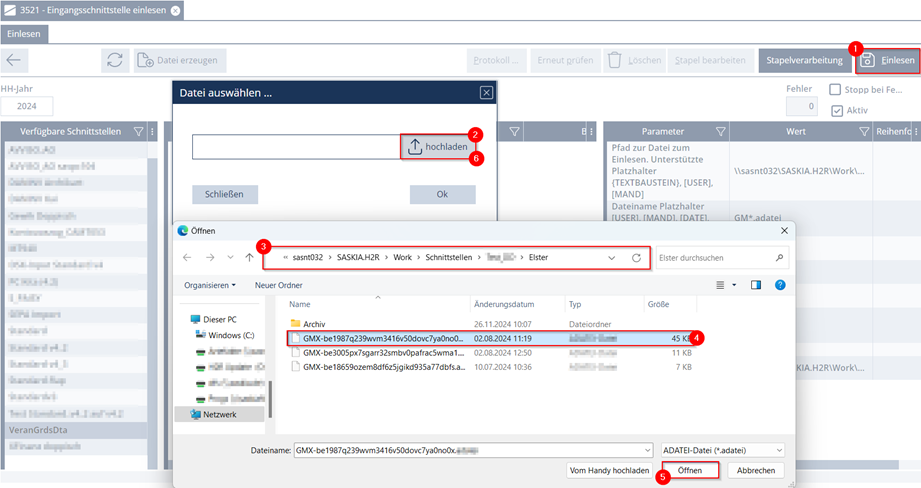The height and width of the screenshot is (488, 921).
Task: Go up one folder level in file dialog
Action: [249, 257]
